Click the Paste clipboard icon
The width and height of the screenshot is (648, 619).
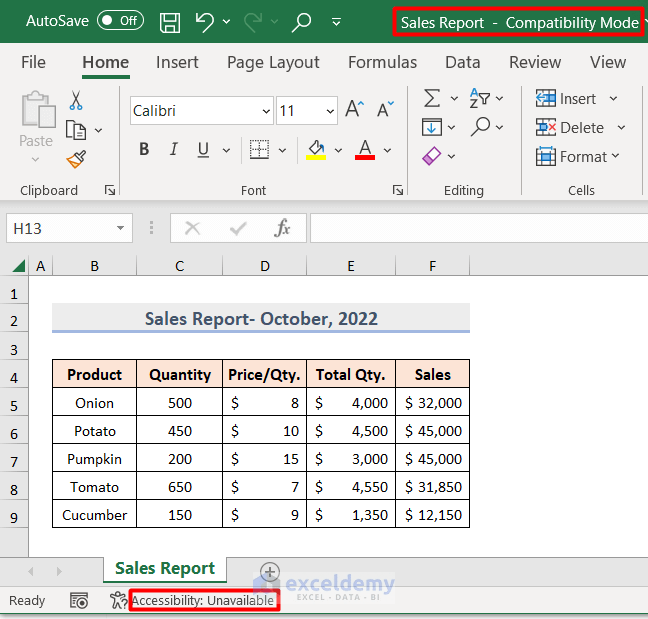(x=38, y=110)
